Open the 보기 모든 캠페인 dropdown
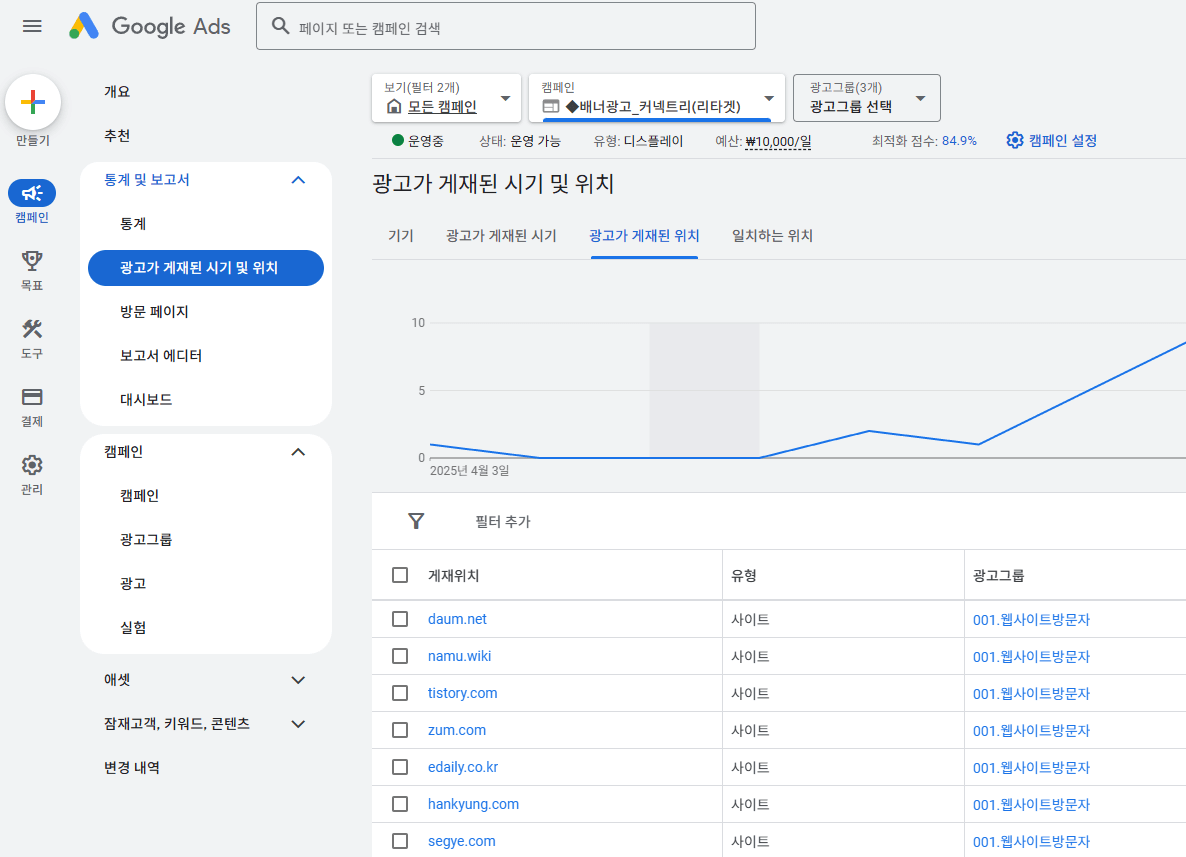 (x=446, y=98)
